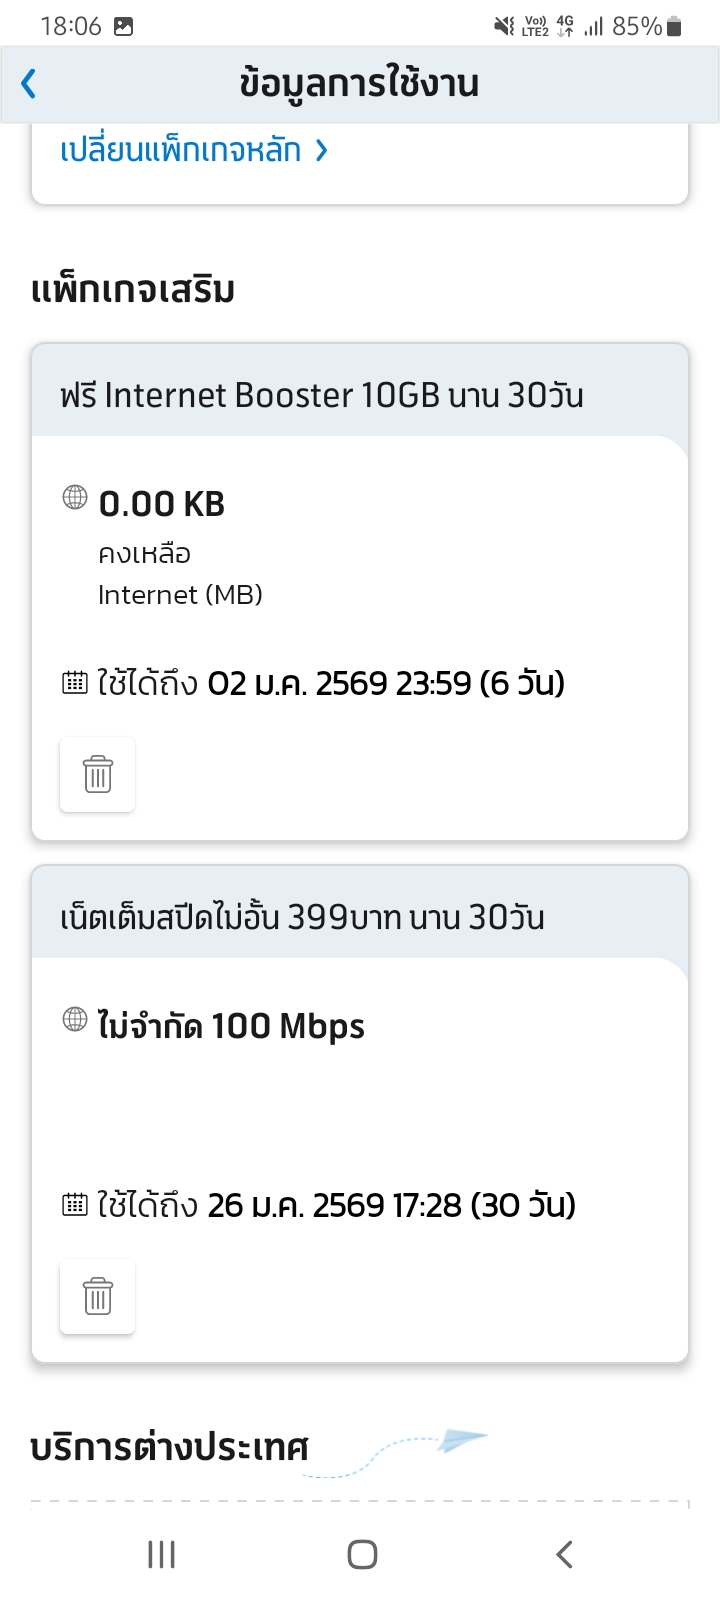Tap the globe icon beside 100 Mbps
Viewport: 720px width, 1600px height.
coord(75,1019)
